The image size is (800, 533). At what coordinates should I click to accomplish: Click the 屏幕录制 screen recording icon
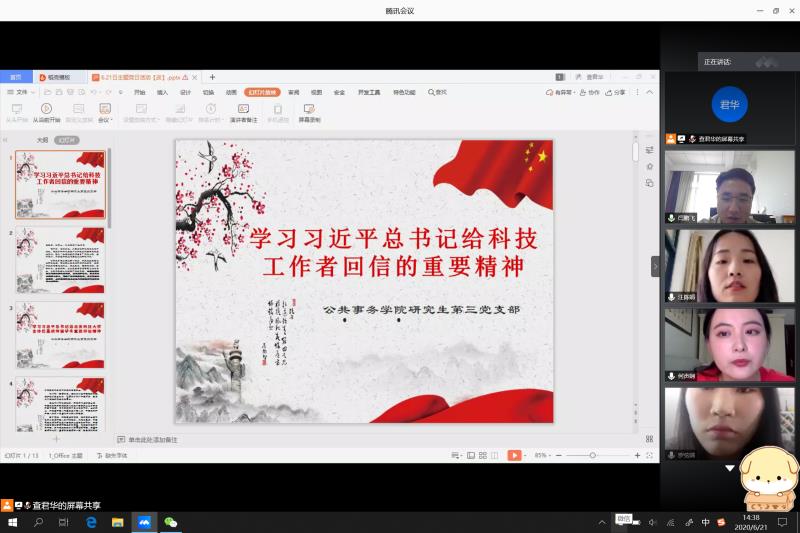309,109
